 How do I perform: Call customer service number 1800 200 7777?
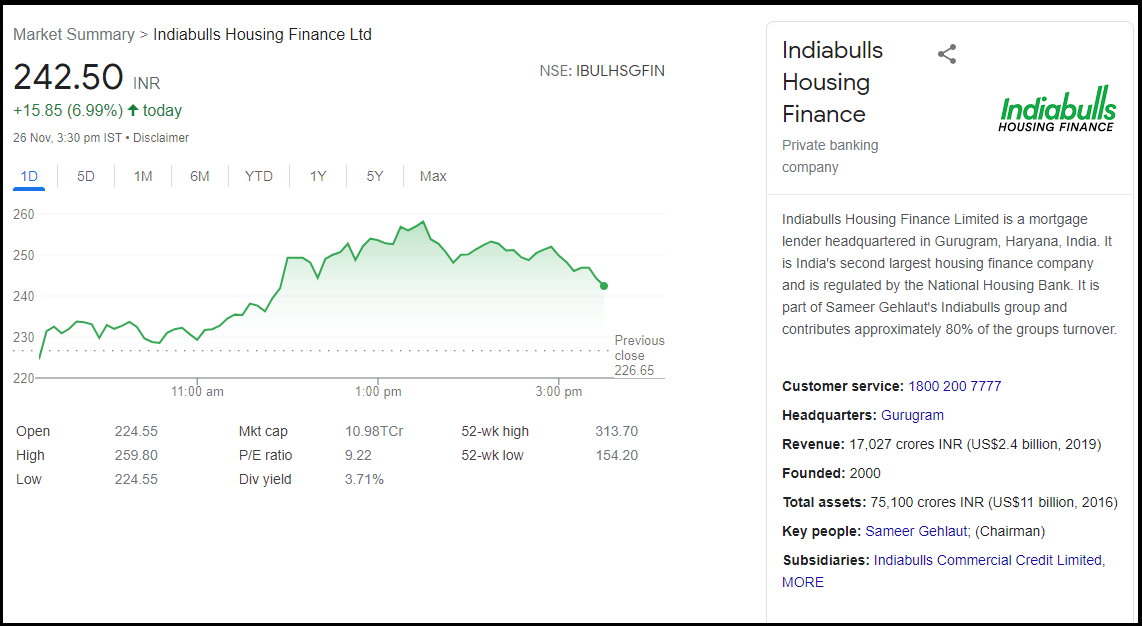(x=955, y=387)
